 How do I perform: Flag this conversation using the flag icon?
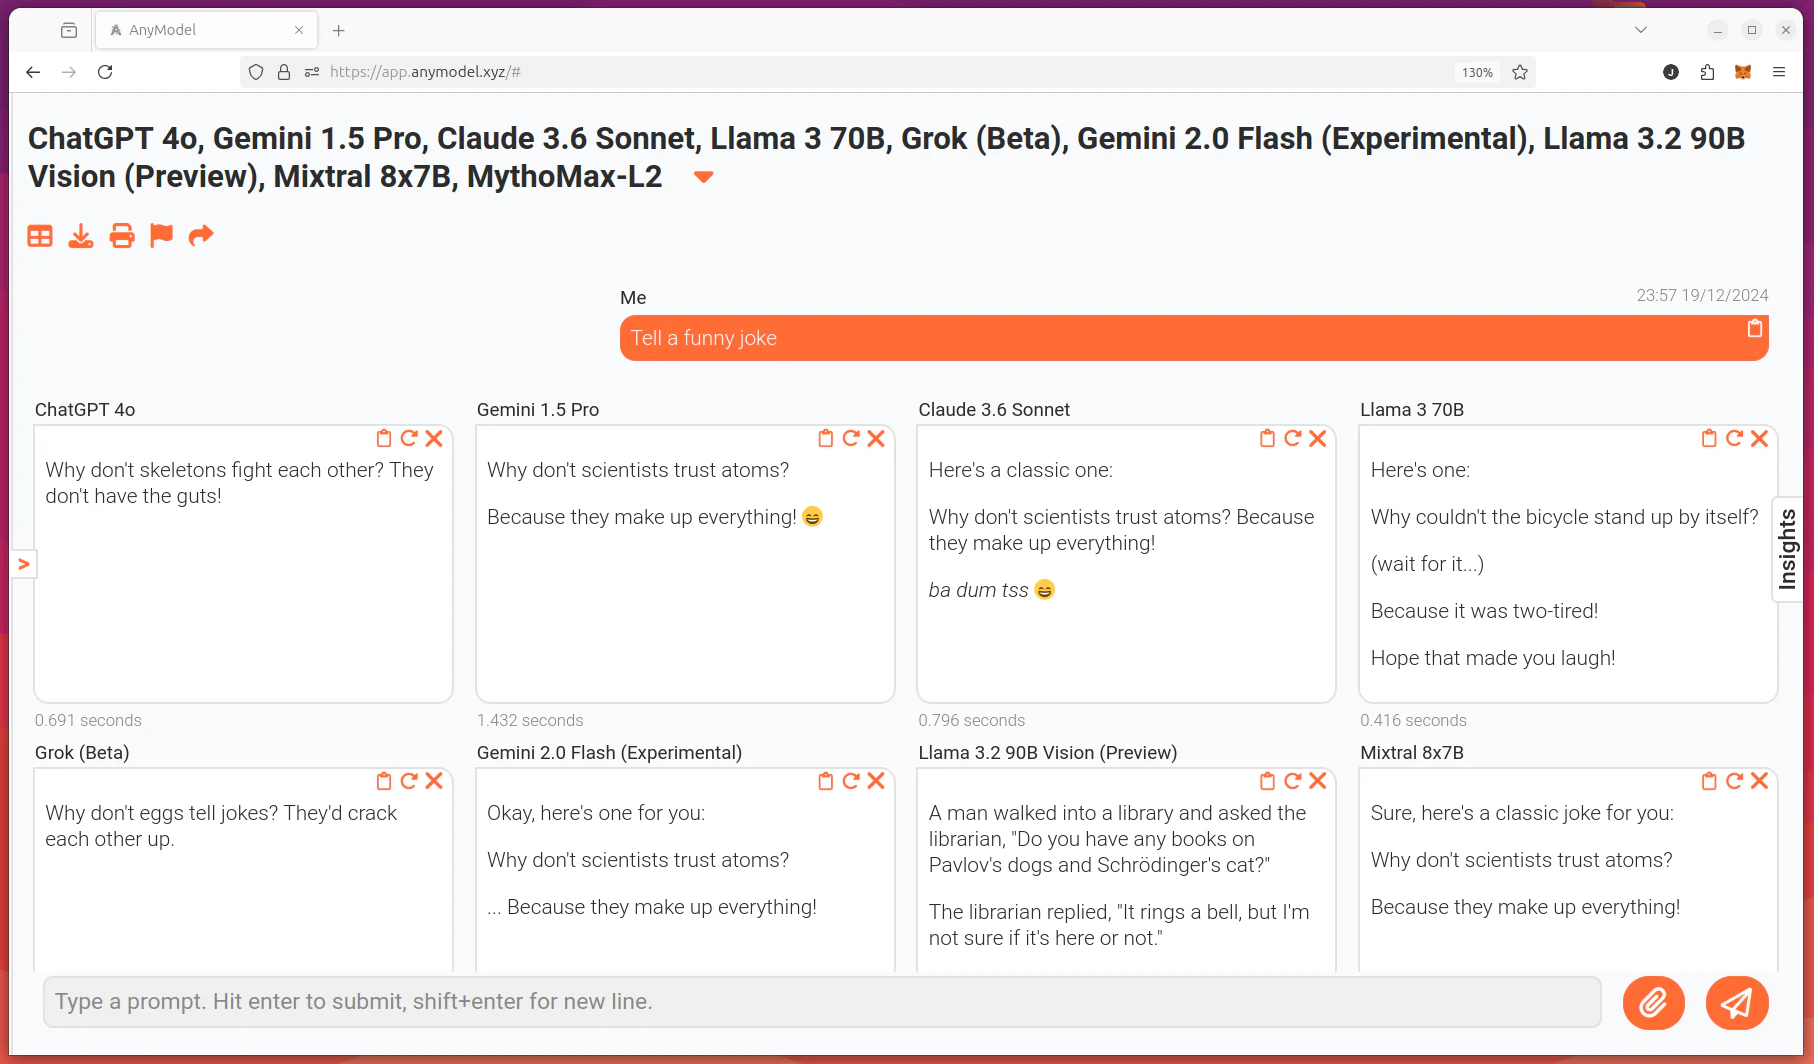tap(161, 235)
